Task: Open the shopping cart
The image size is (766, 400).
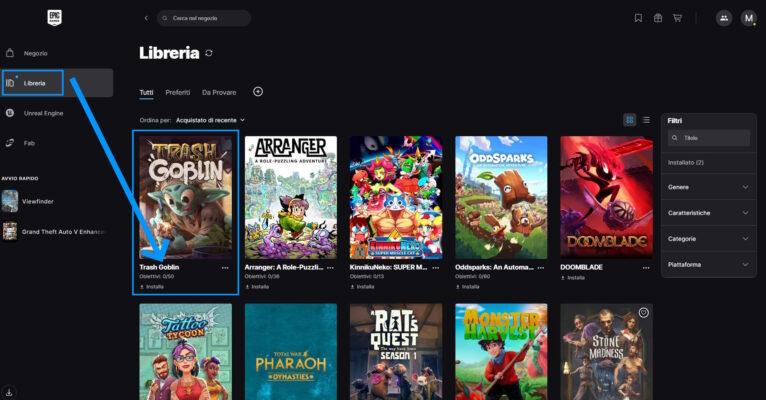Action: (x=678, y=18)
